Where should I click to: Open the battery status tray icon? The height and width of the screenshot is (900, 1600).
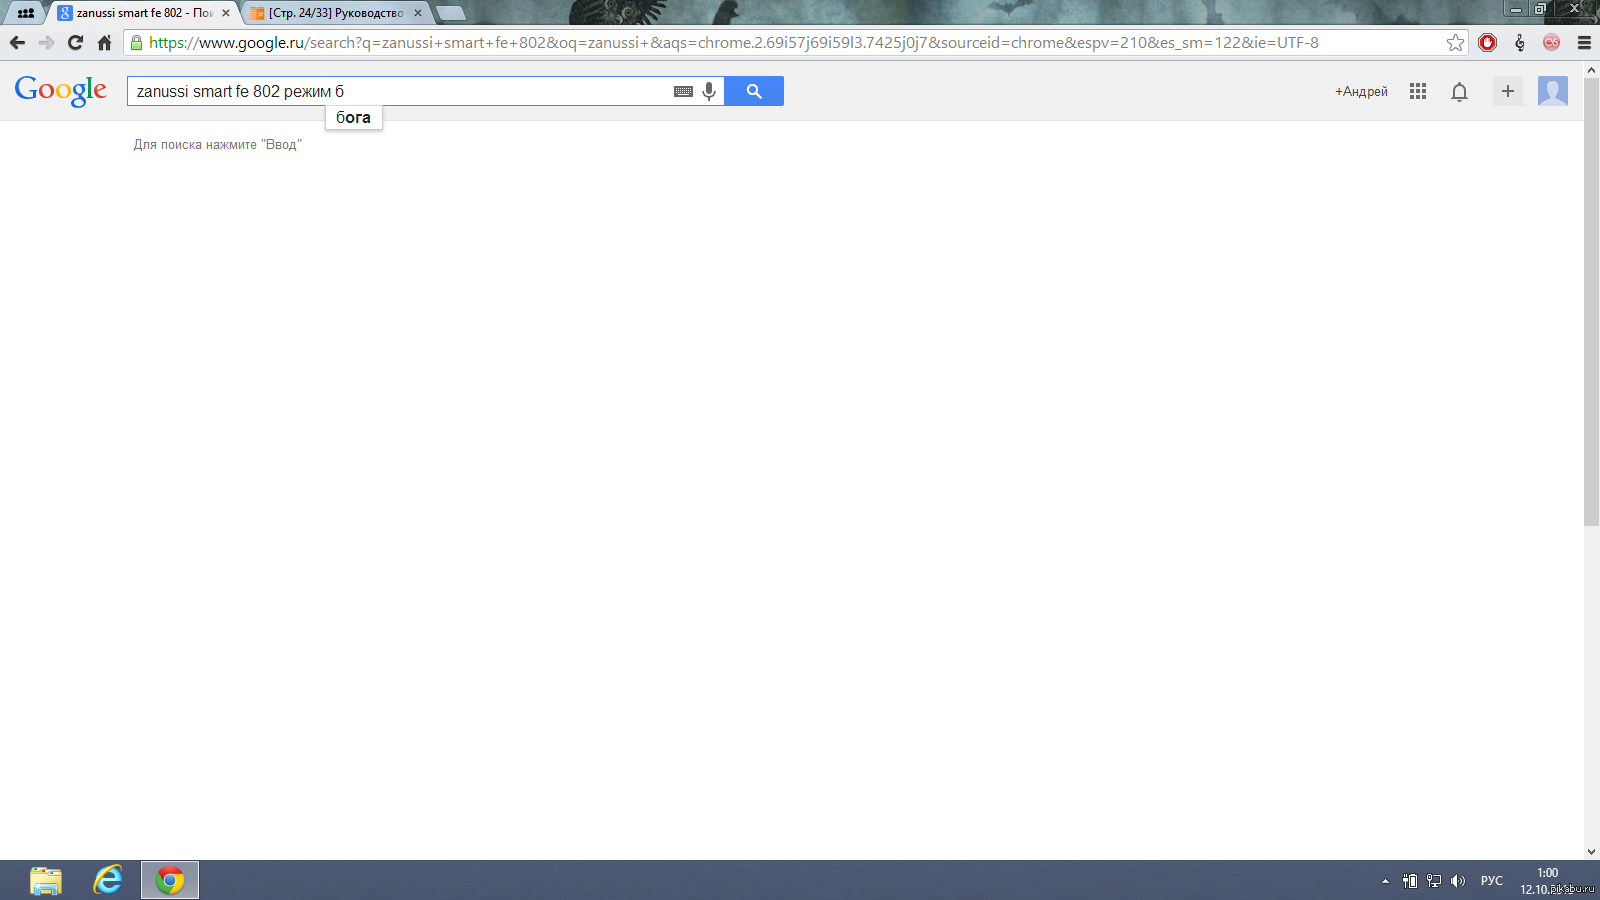pyautogui.click(x=1410, y=881)
